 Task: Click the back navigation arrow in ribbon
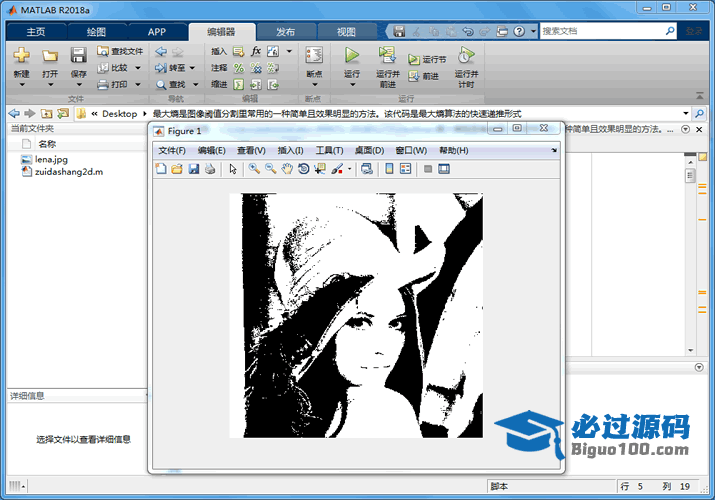[x=161, y=52]
